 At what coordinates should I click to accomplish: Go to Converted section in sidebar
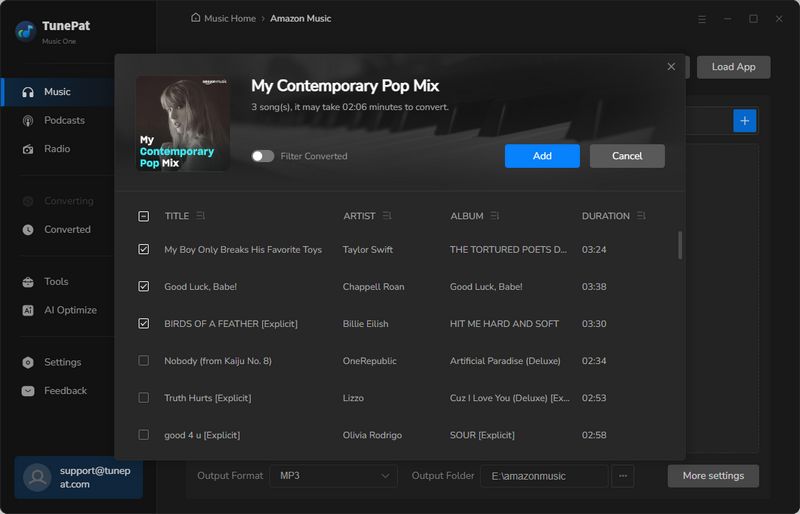click(x=67, y=229)
